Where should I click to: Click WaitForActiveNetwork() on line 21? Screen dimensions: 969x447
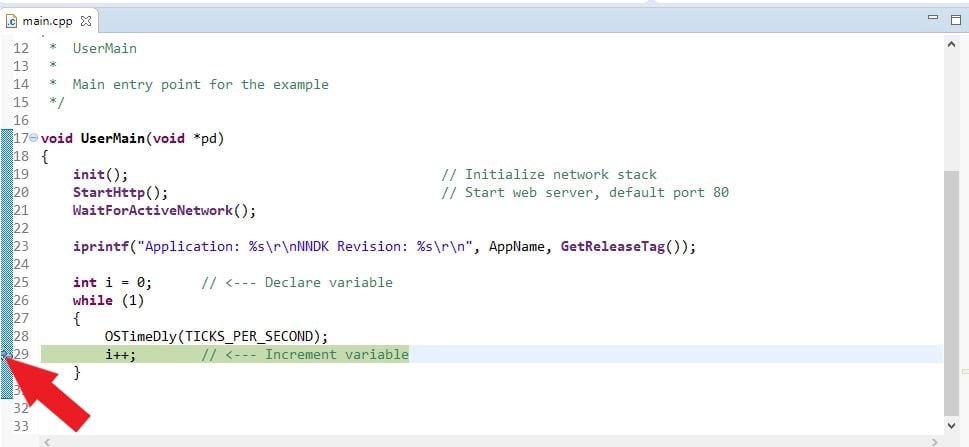point(164,210)
